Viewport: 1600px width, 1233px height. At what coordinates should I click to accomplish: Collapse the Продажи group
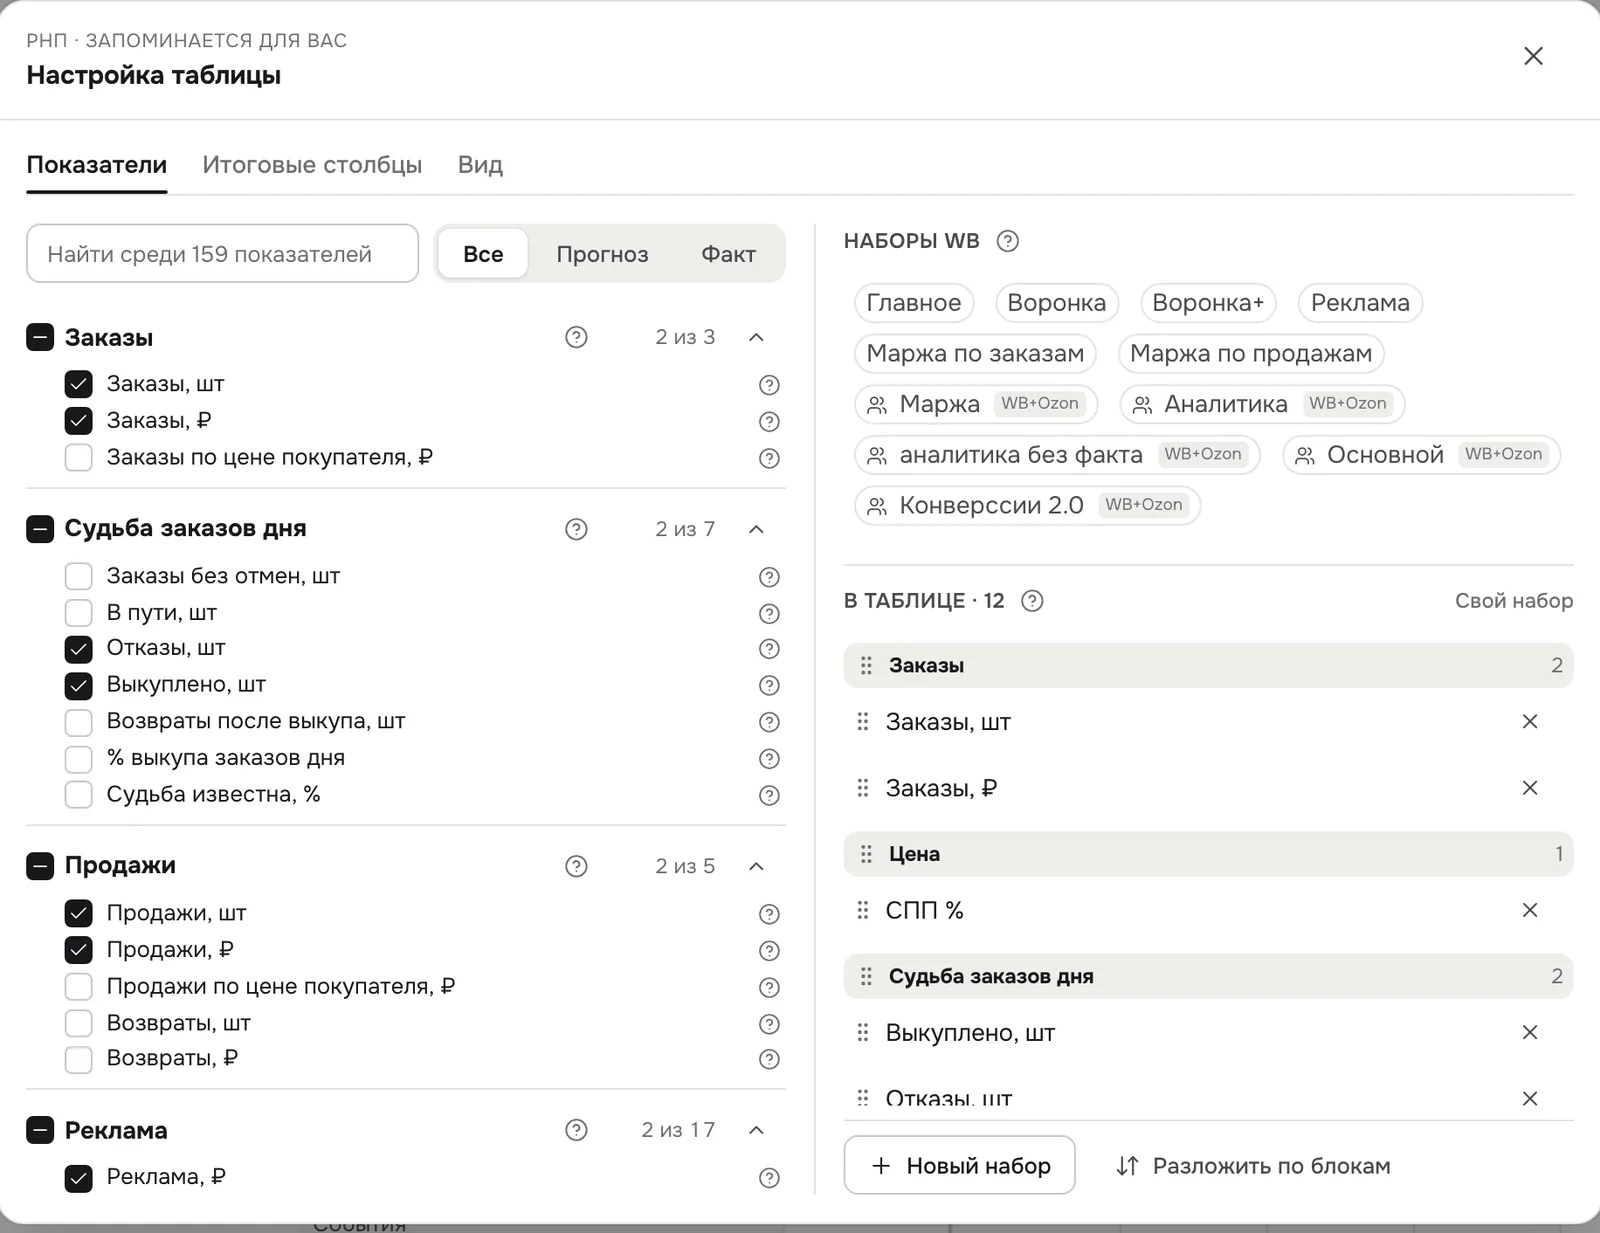point(756,866)
